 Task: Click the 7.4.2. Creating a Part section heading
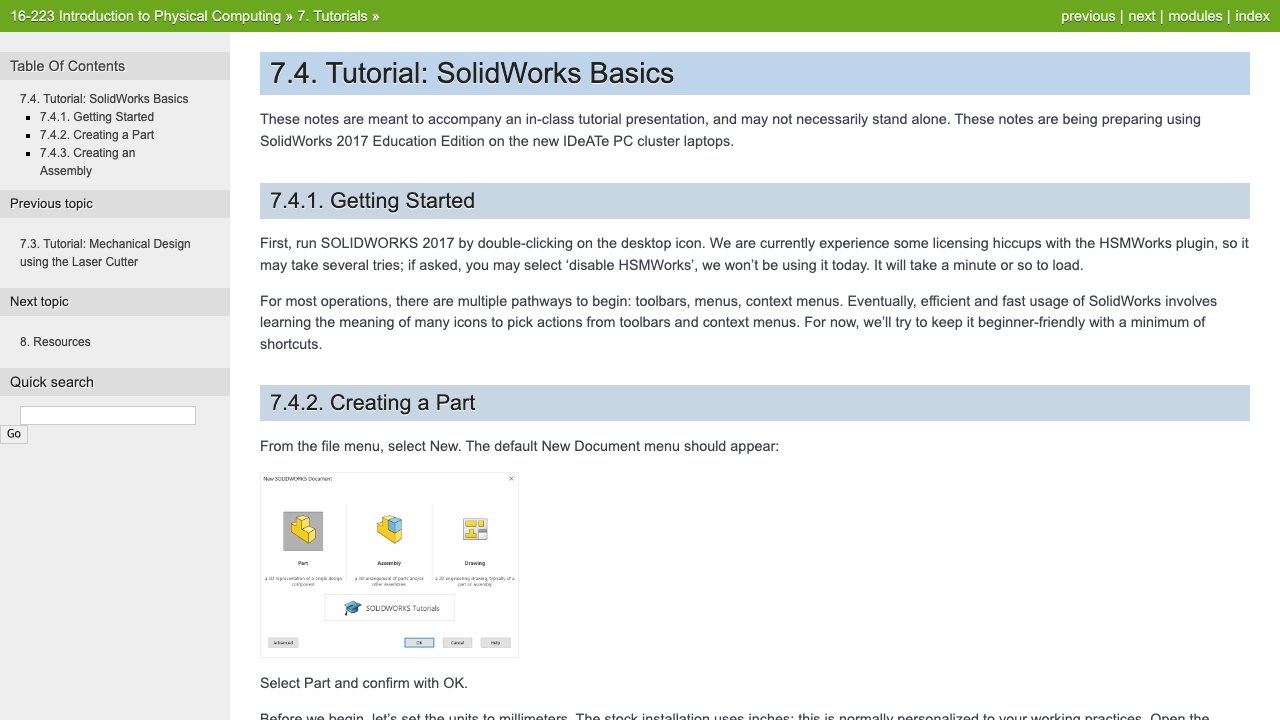click(755, 403)
